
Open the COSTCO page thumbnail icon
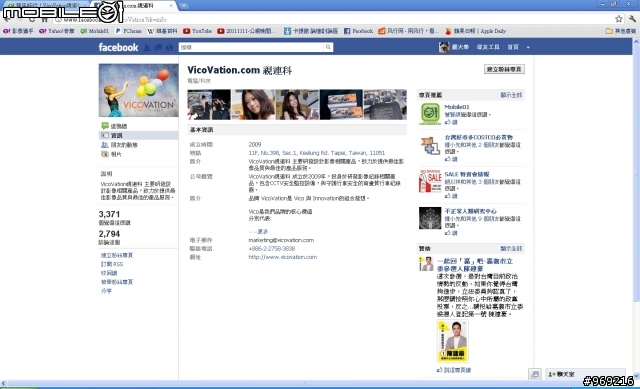pos(430,146)
